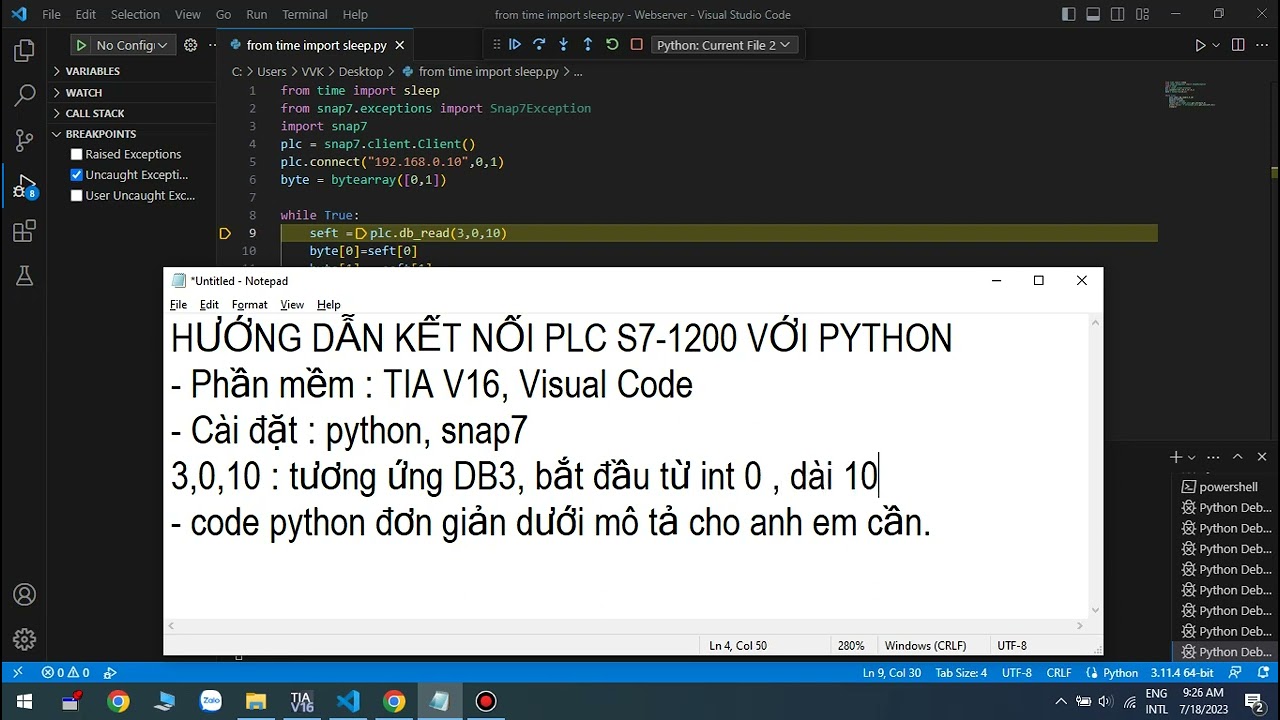Click Notepad horizontal scrollbar right arrow

[x=1080, y=626]
